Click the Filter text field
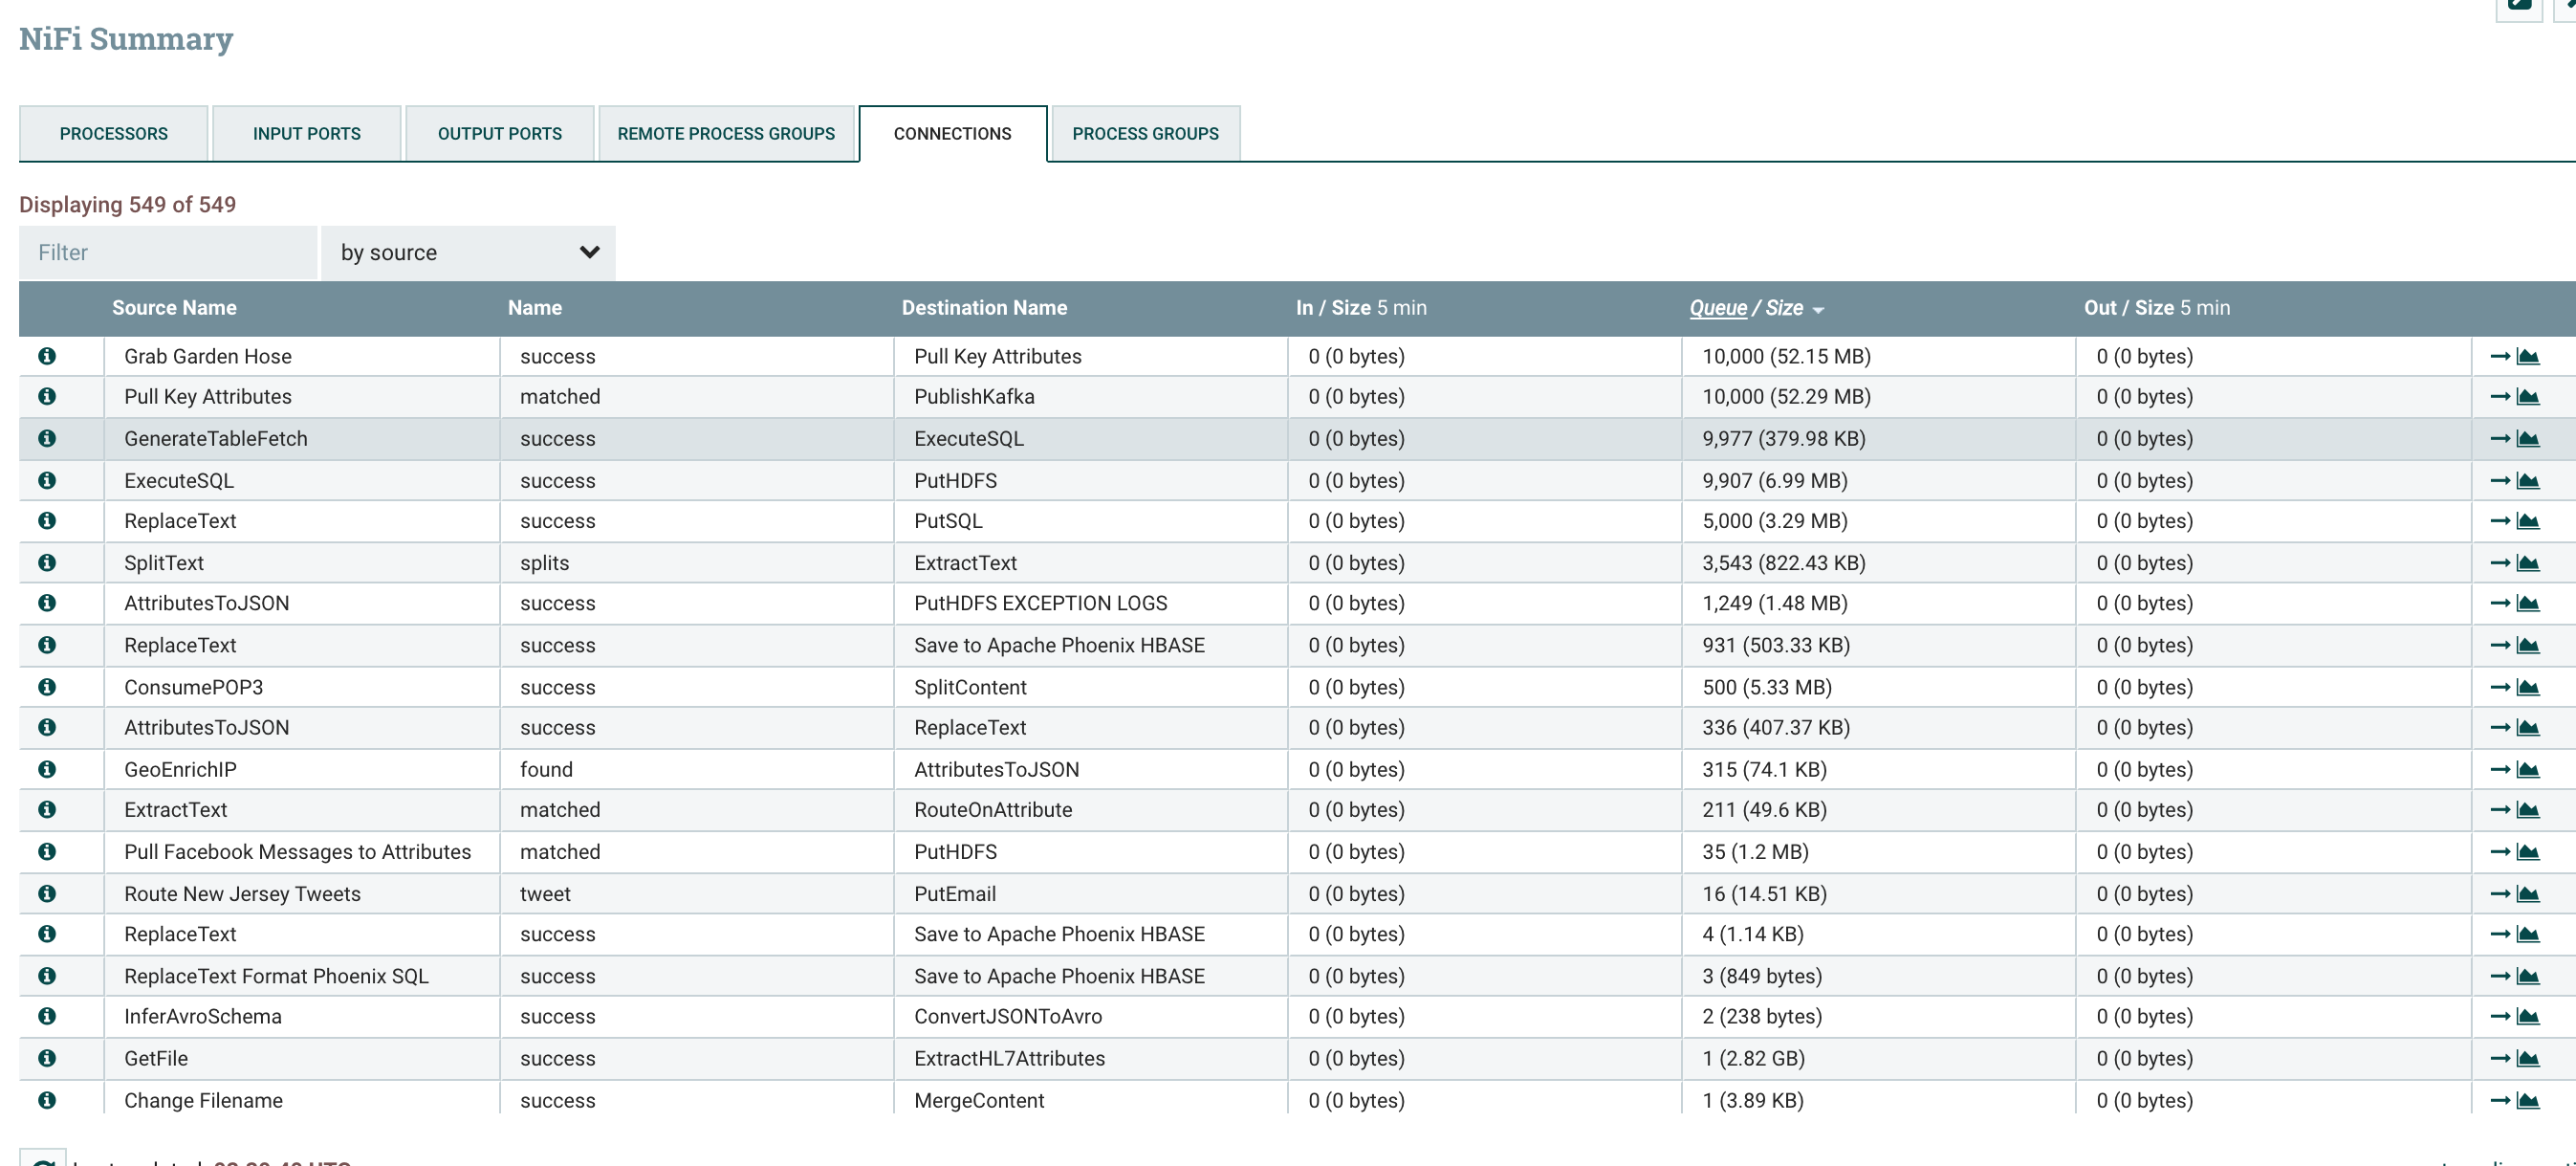The height and width of the screenshot is (1166, 2576). pyautogui.click(x=167, y=252)
